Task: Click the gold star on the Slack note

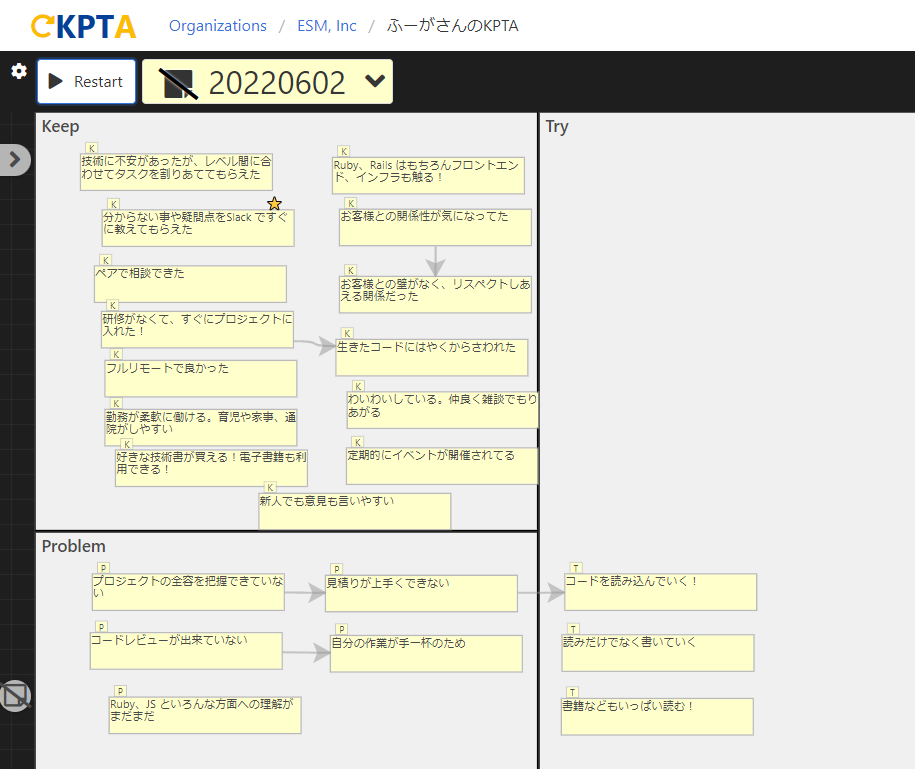Action: click(274, 204)
